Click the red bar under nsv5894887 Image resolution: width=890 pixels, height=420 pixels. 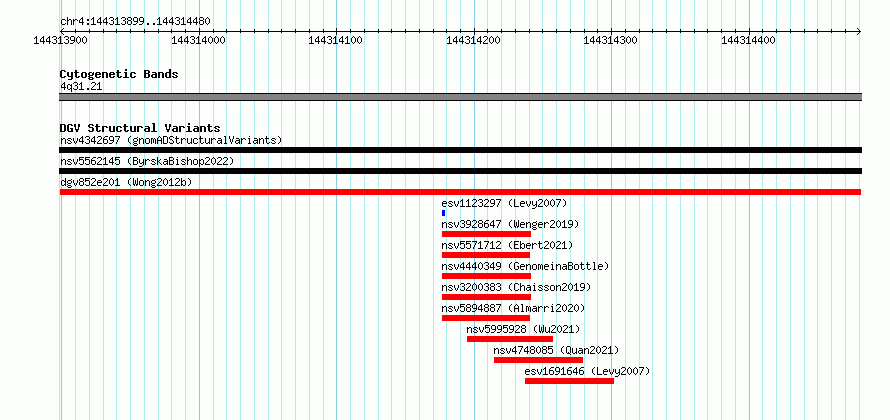coord(486,318)
